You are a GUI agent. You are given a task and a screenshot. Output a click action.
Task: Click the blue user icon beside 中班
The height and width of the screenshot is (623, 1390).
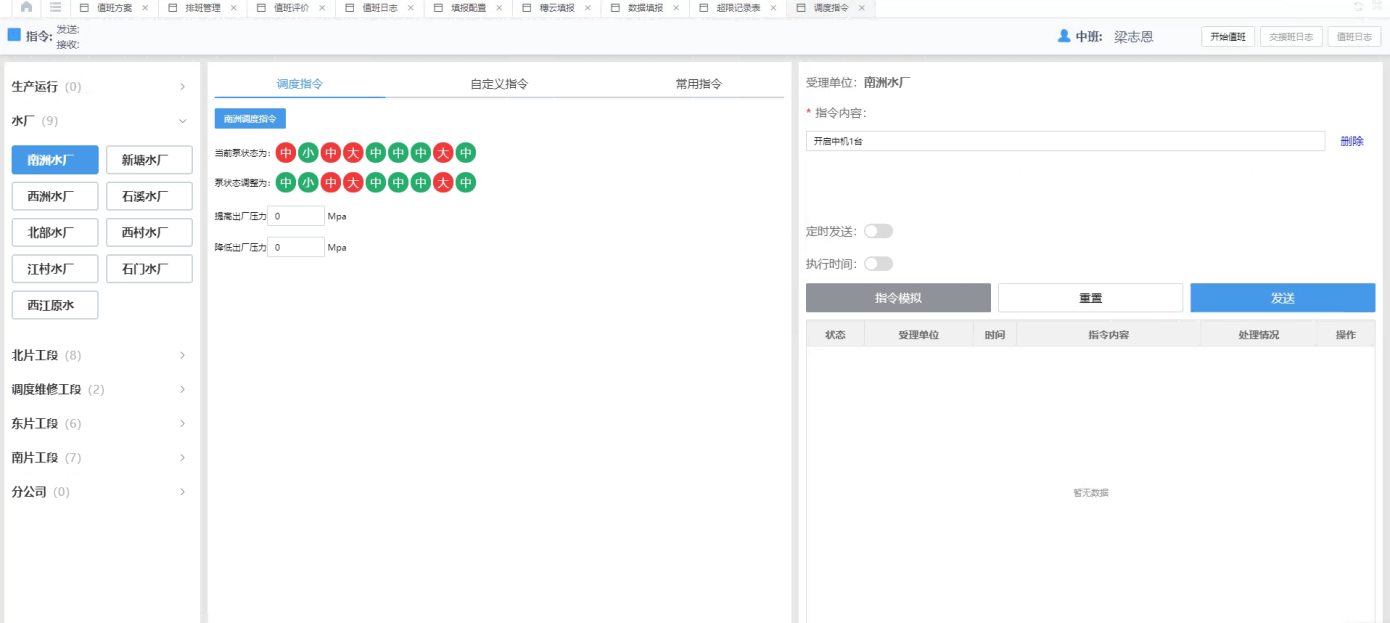point(1064,36)
